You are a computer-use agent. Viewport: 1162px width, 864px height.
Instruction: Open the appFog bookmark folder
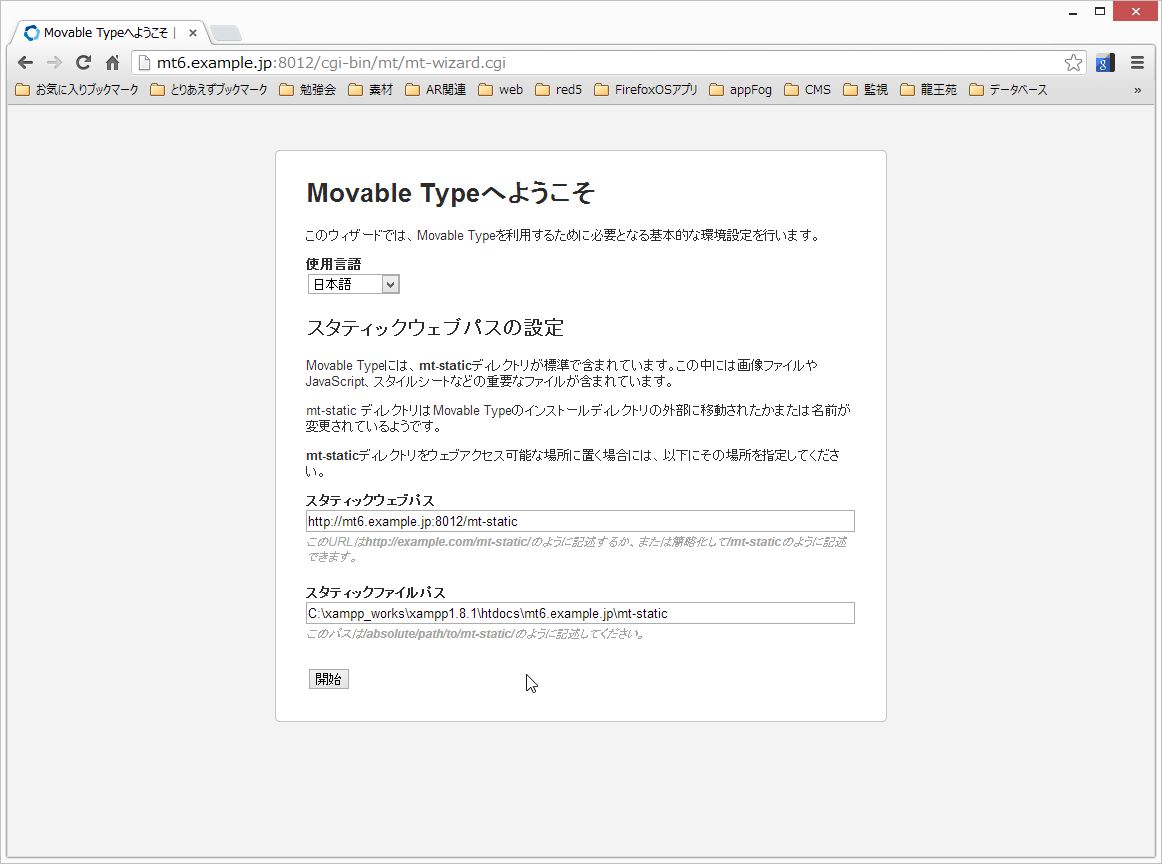[x=740, y=90]
